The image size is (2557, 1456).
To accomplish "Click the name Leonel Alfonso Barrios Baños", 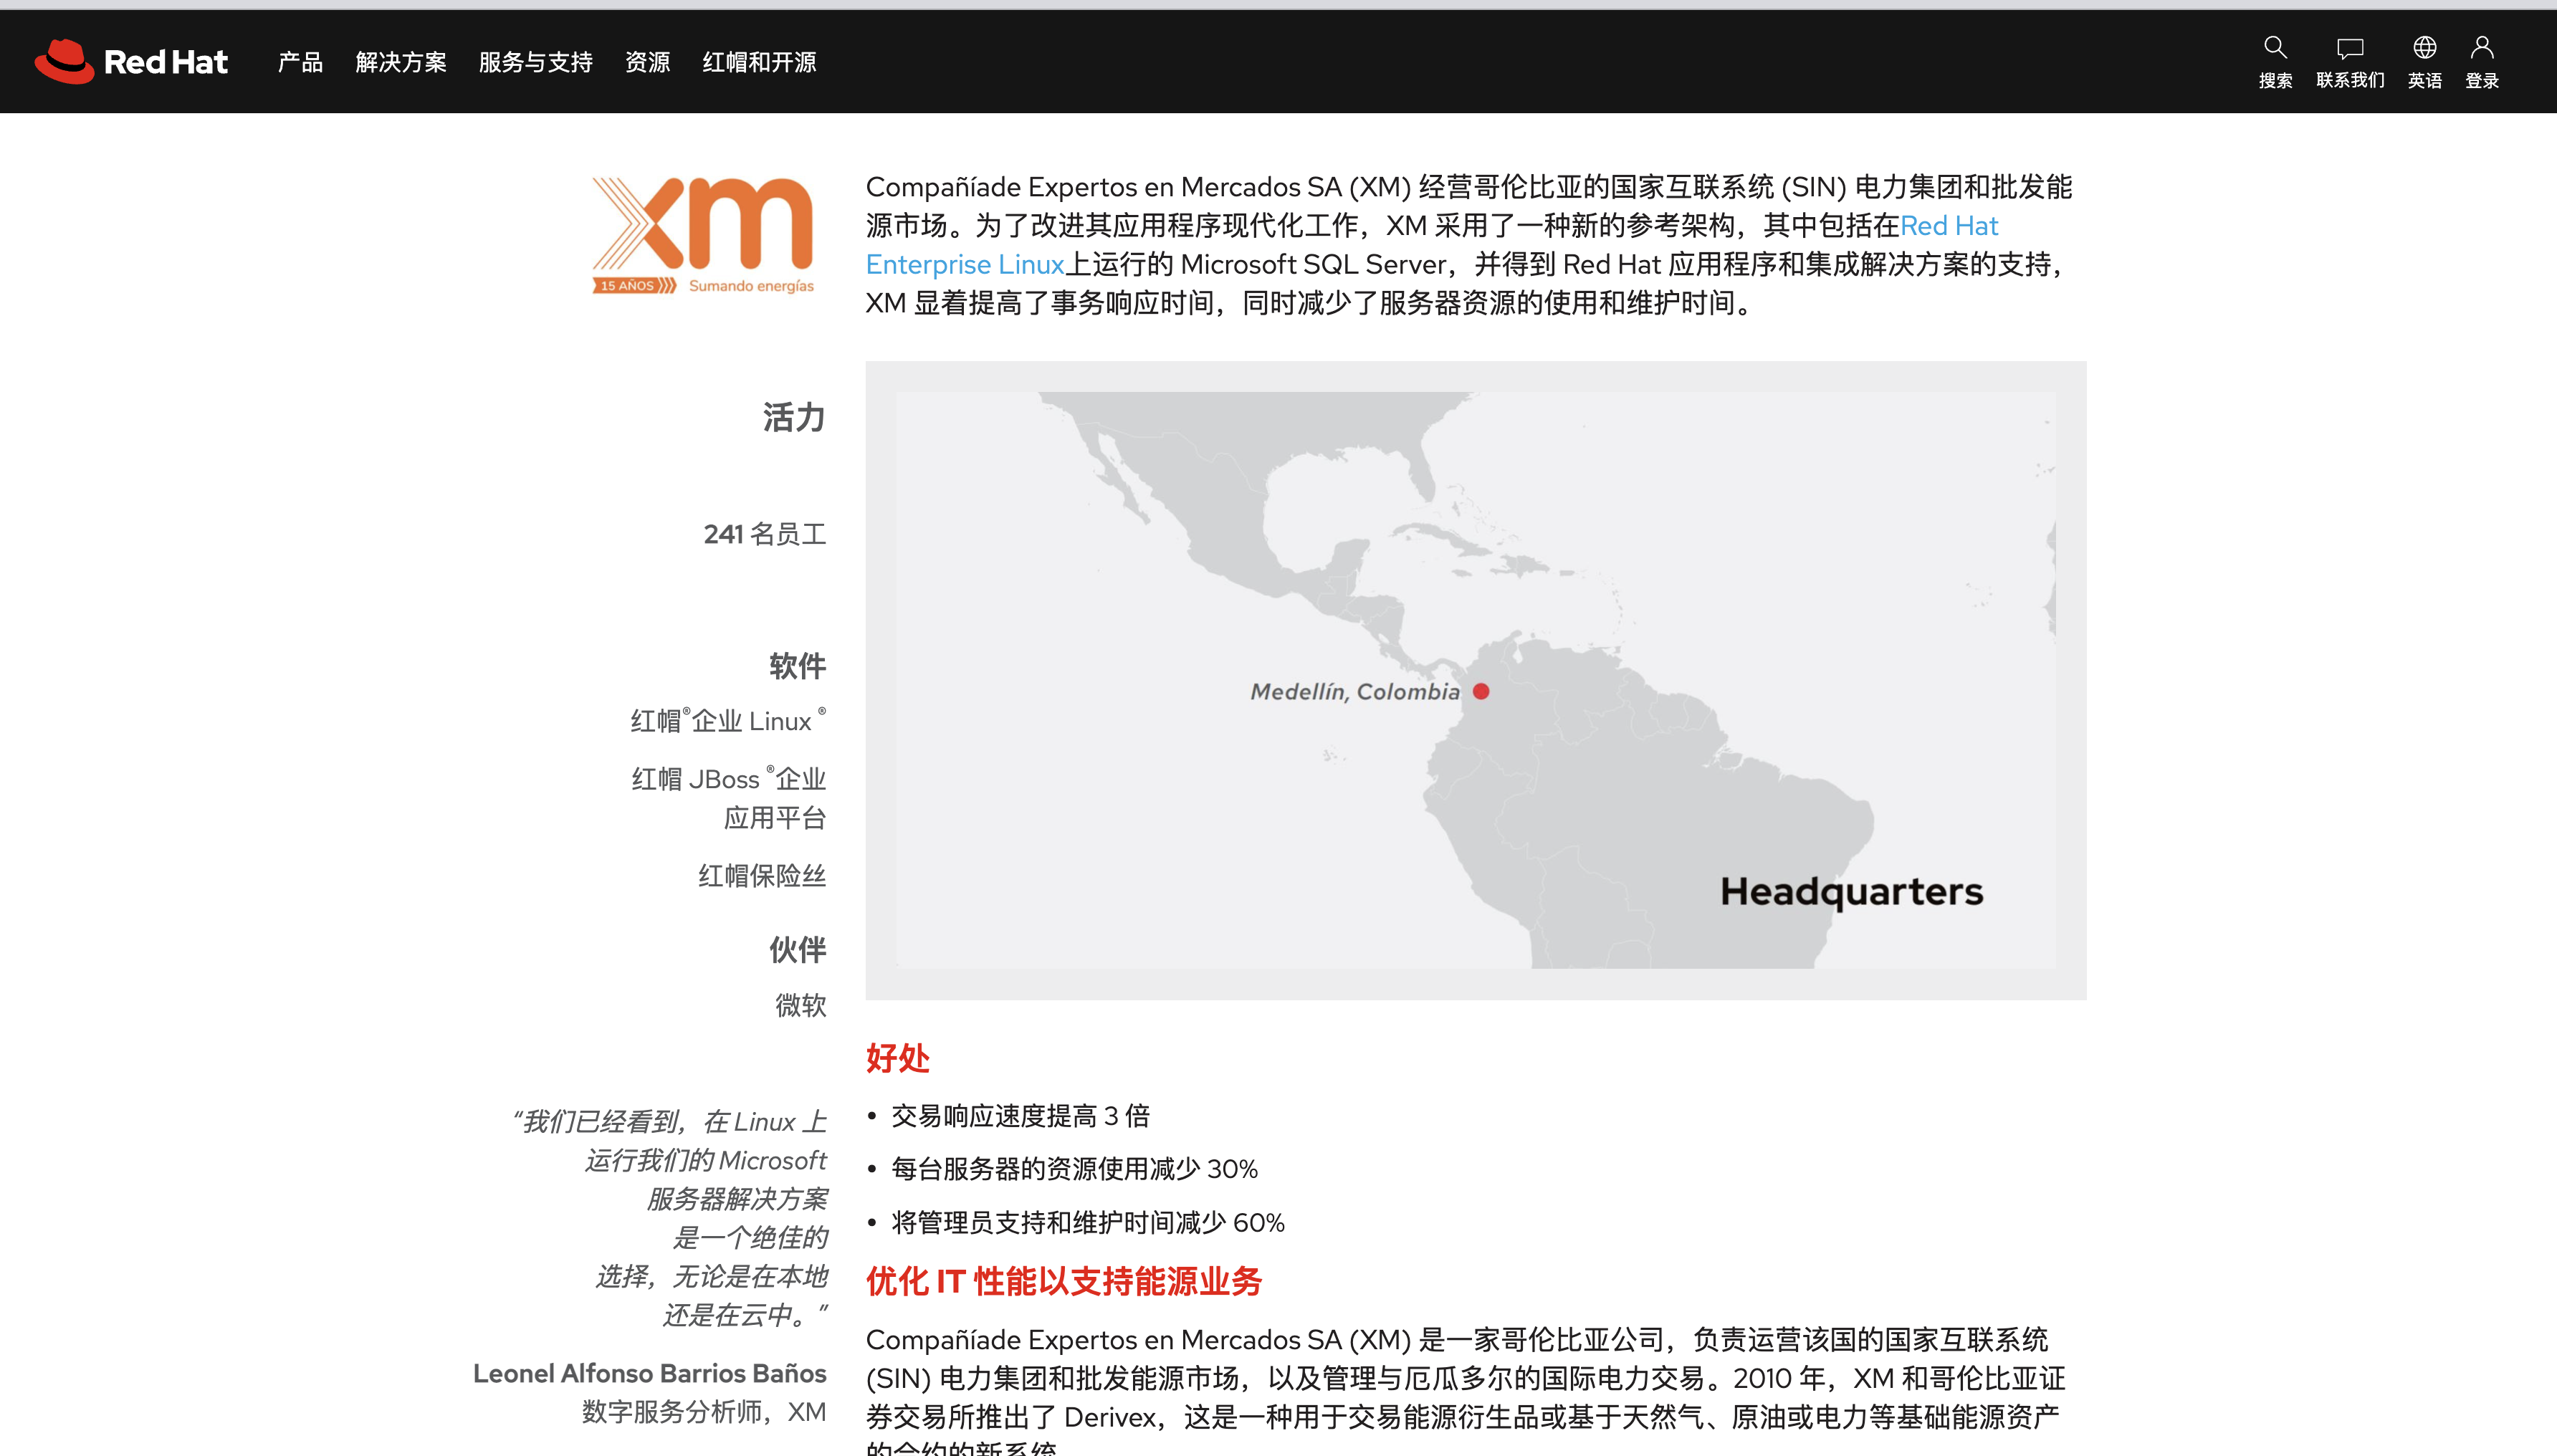I will tap(650, 1373).
